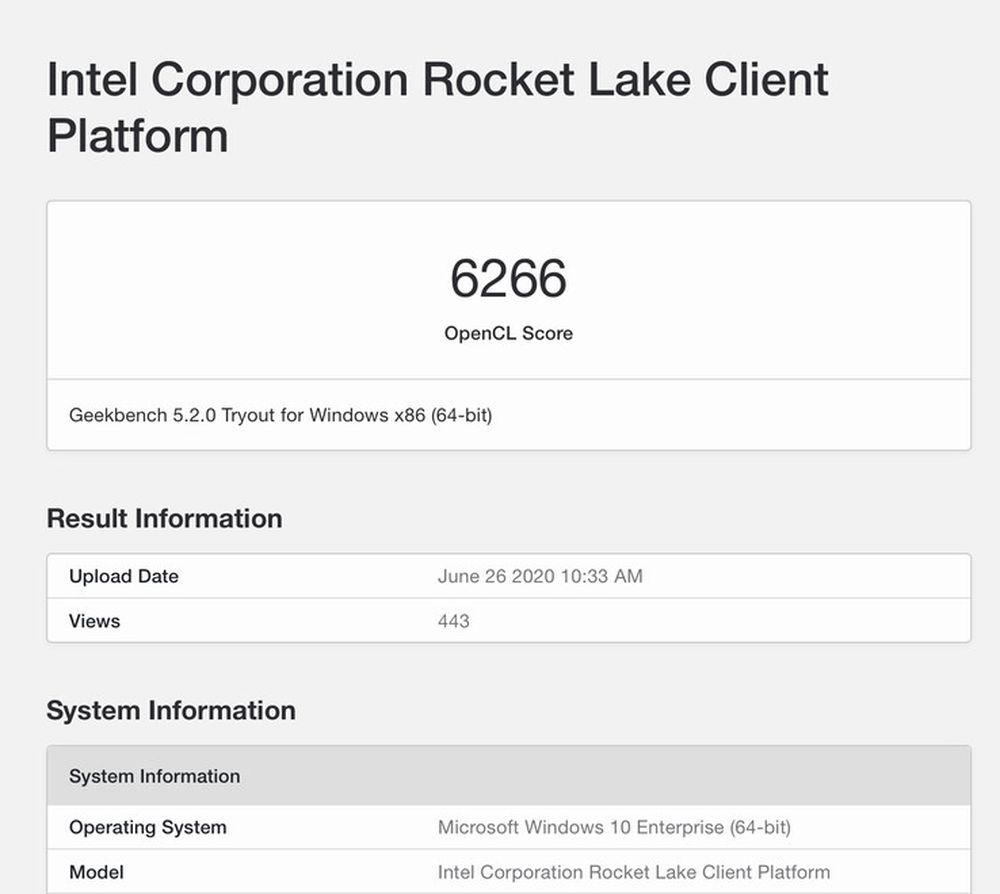The height and width of the screenshot is (894, 1000).
Task: Click the large page title heading
Action: coord(437,107)
